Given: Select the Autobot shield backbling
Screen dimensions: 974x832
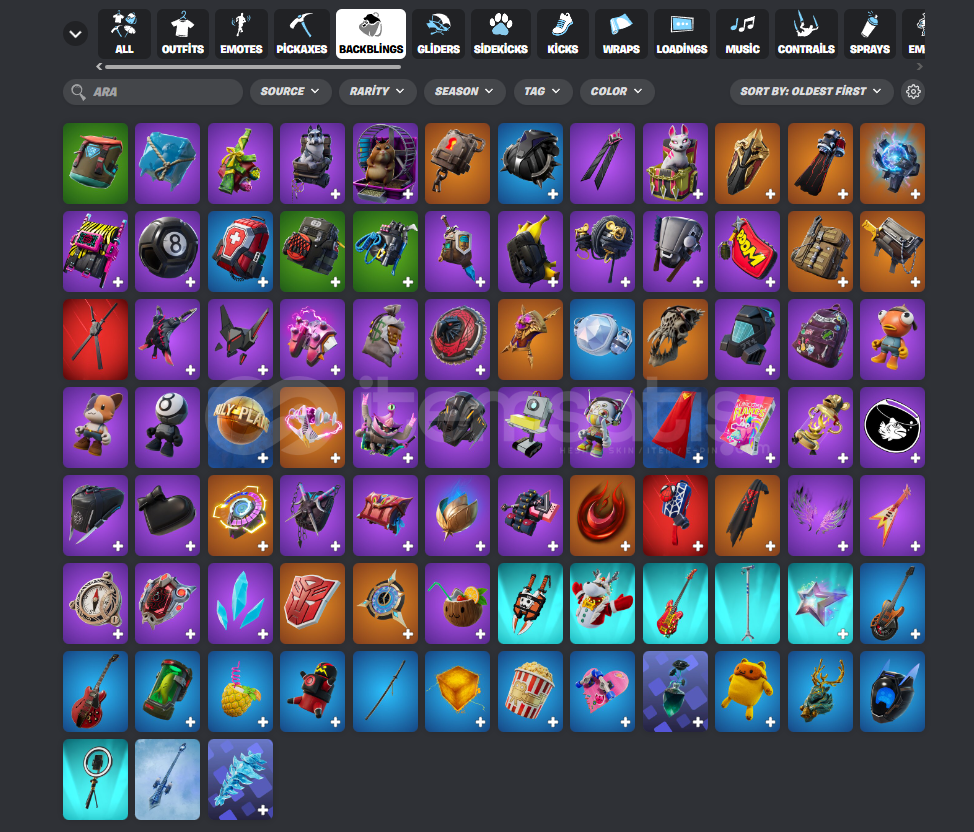Looking at the screenshot, I should click(x=312, y=604).
